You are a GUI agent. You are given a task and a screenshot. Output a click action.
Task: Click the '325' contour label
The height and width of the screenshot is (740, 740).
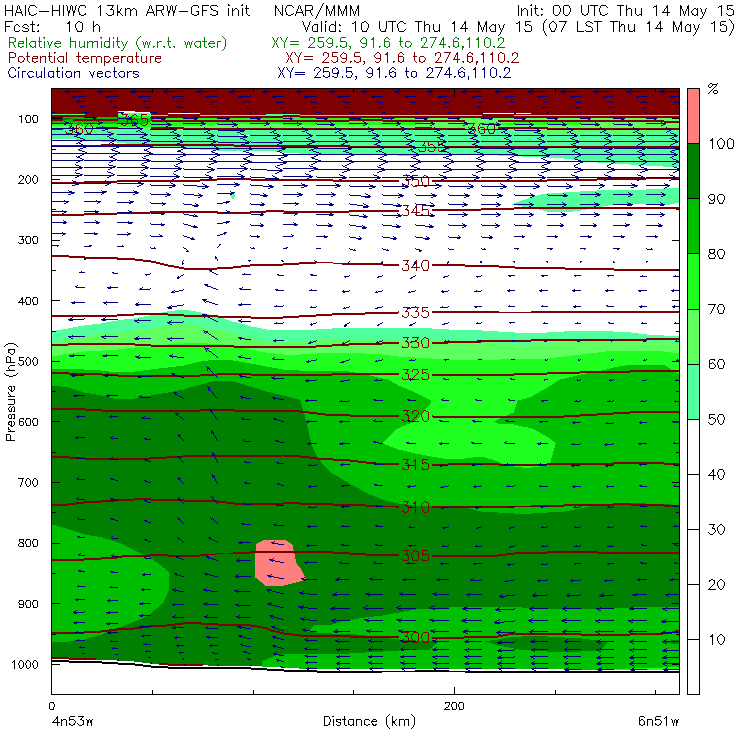coord(415,375)
